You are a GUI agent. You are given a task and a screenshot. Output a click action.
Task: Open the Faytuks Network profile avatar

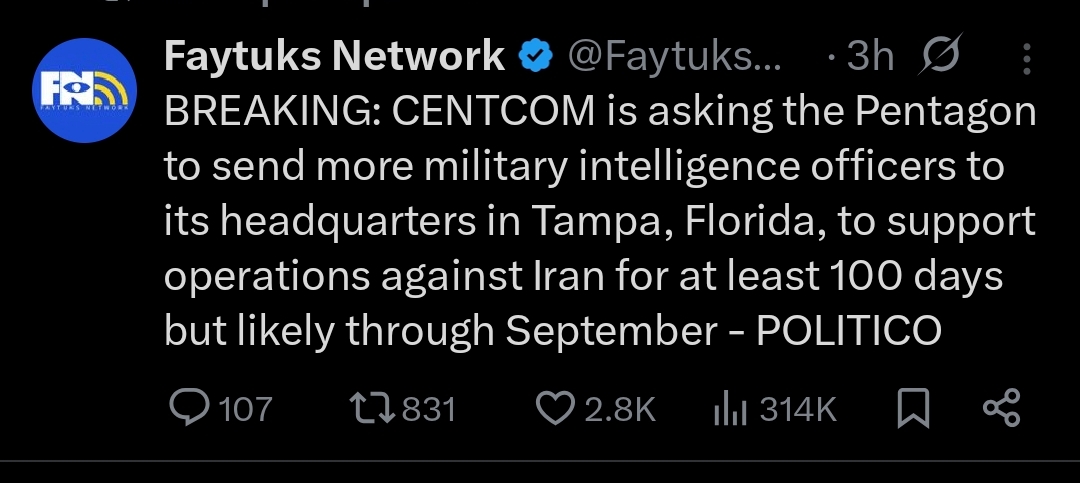coord(86,91)
